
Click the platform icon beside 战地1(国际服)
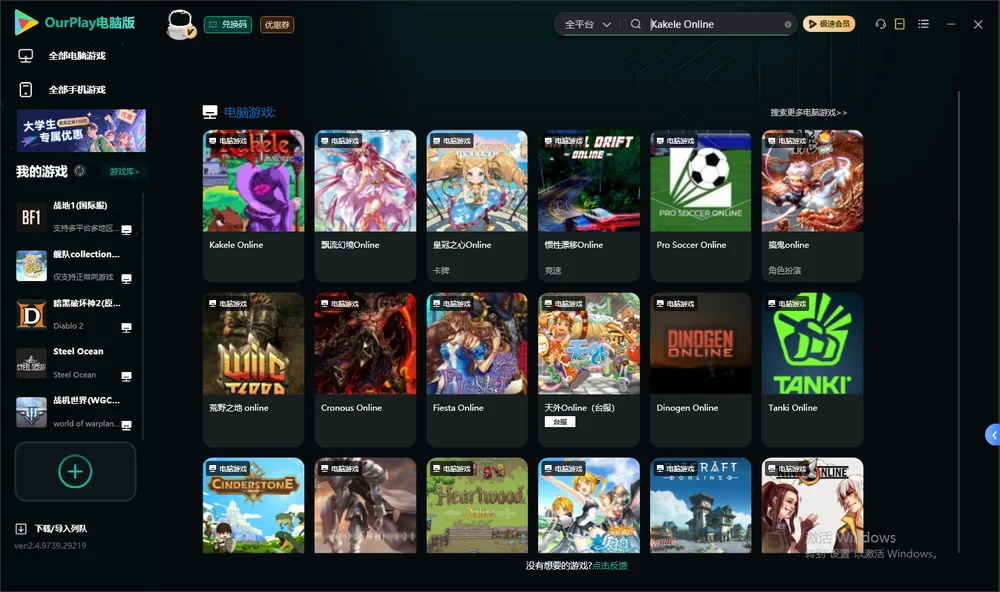tap(126, 230)
